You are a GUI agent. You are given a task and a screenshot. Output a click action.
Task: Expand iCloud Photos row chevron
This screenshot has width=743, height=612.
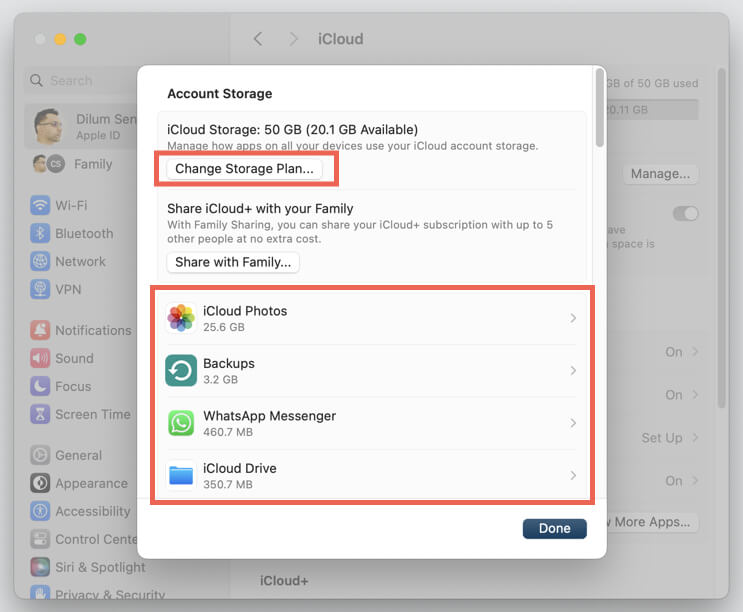(x=573, y=318)
